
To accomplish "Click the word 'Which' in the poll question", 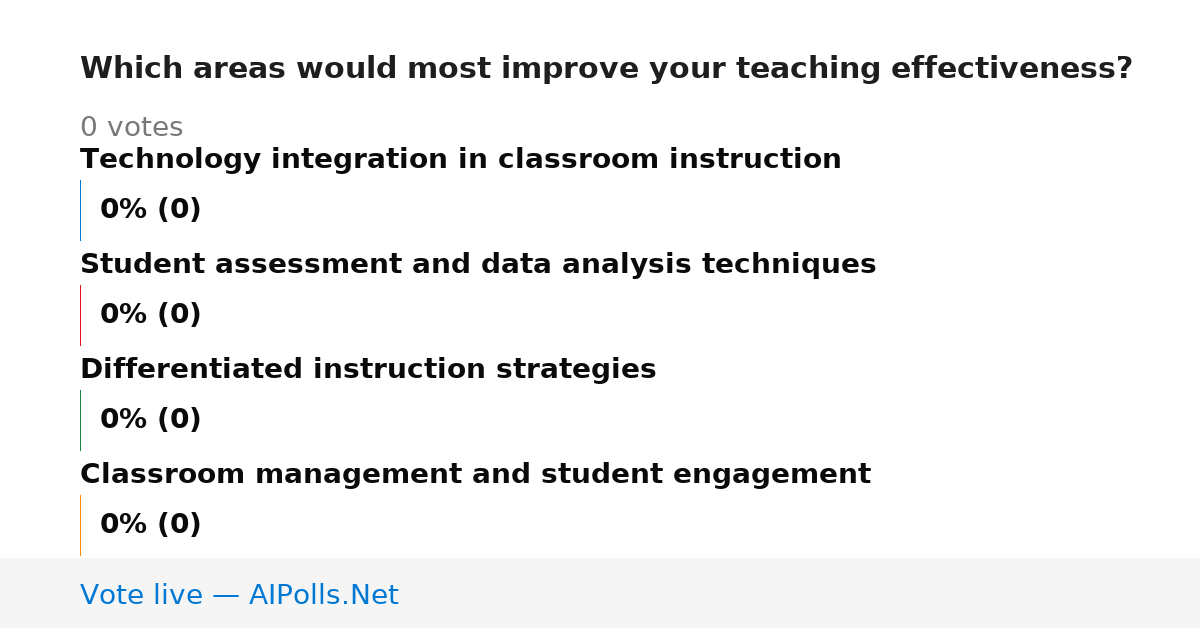I will click(129, 69).
